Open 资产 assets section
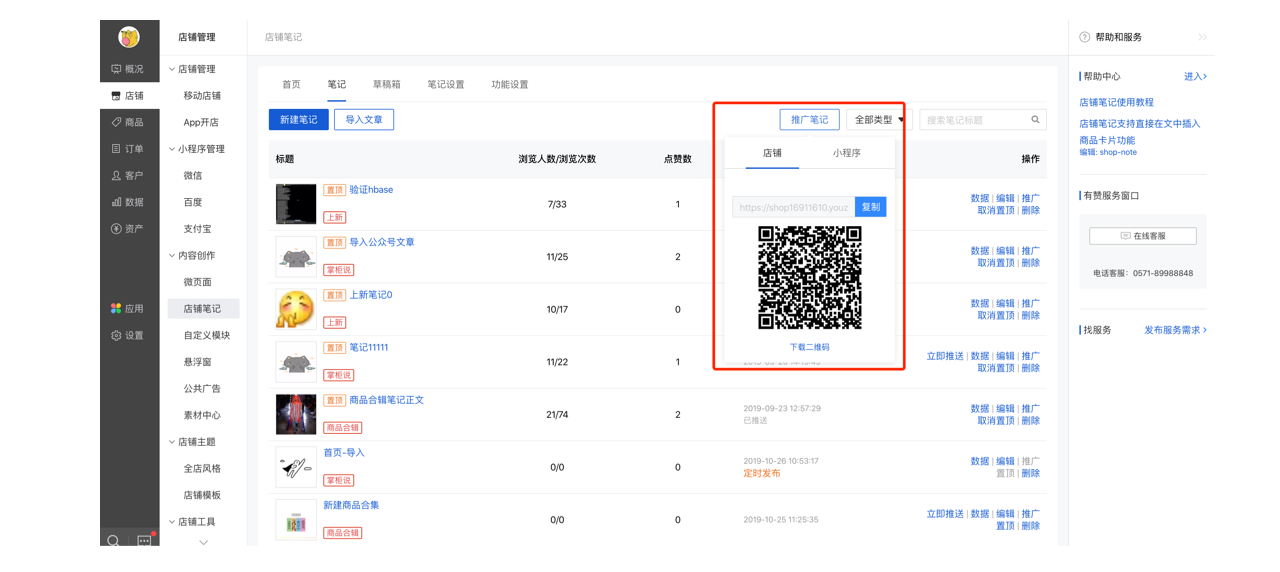This screenshot has width=1280, height=572. click(x=128, y=229)
